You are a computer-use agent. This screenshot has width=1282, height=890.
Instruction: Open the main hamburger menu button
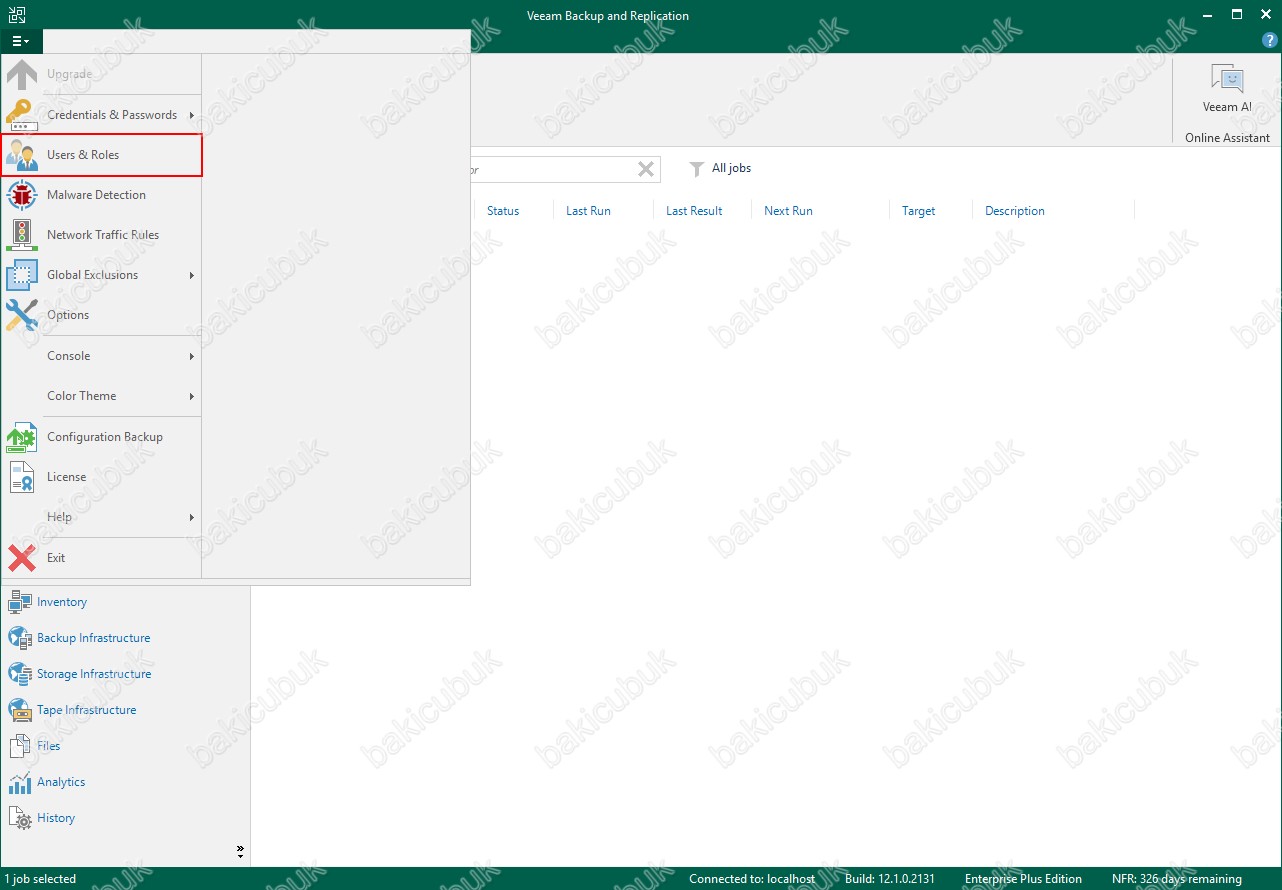click(x=21, y=41)
